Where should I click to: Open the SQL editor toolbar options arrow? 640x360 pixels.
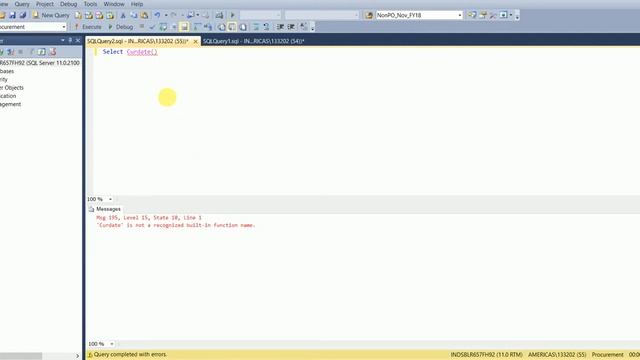(x=313, y=28)
